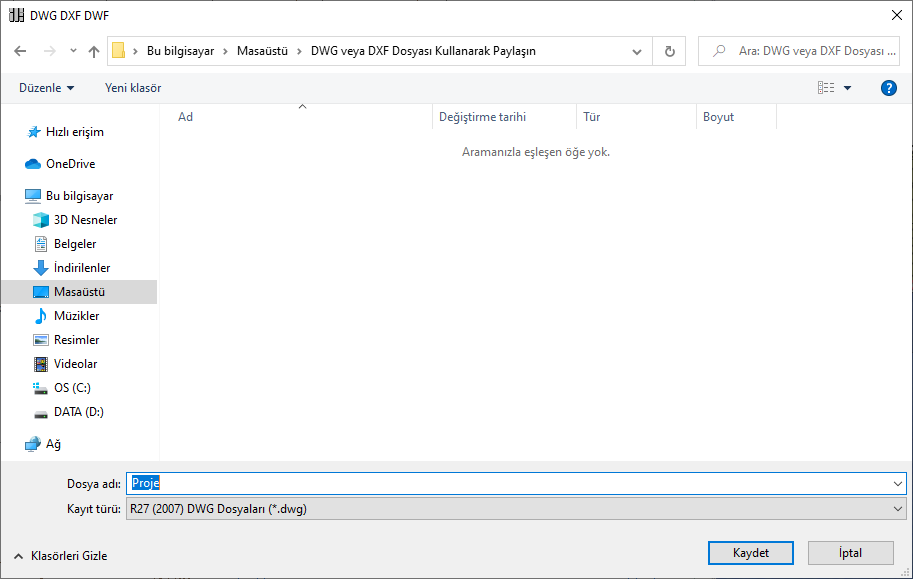Collapse folders with Klasörleri Gizle

click(60, 555)
